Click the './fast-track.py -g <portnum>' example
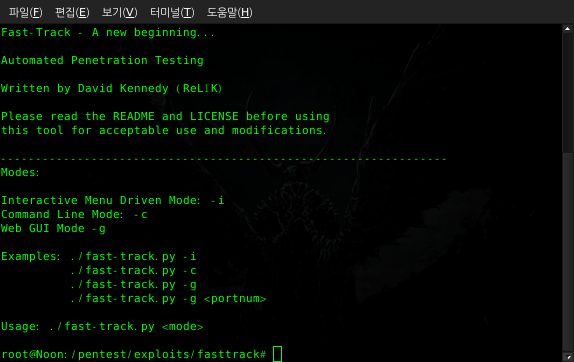 [x=168, y=299]
